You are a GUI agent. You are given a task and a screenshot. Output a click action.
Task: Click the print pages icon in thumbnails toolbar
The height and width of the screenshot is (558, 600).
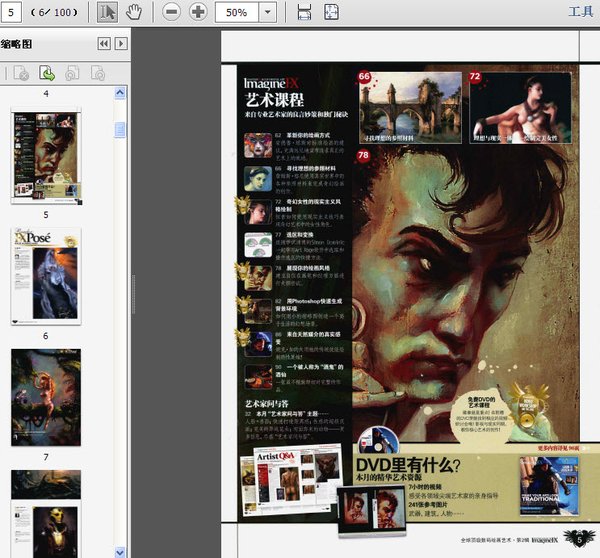(x=72, y=73)
